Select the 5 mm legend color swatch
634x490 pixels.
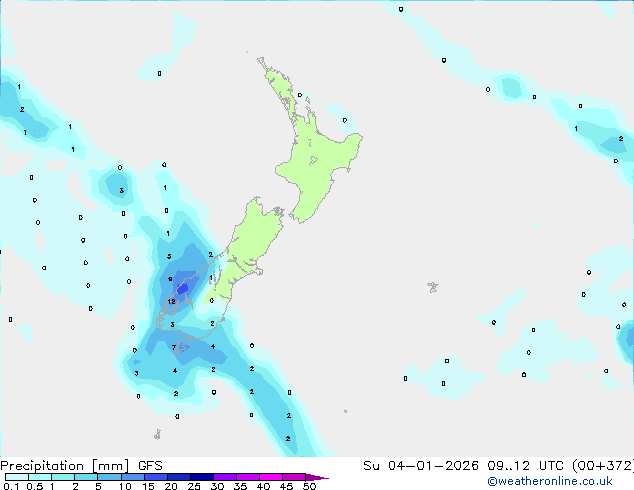click(x=109, y=477)
